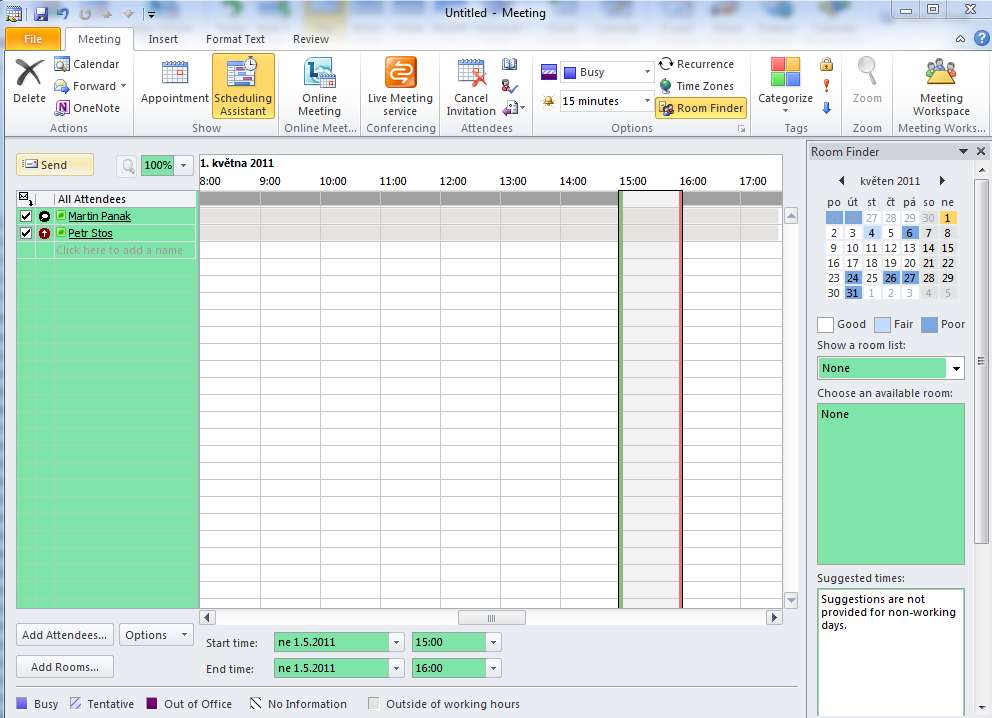This screenshot has height=718, width=992.
Task: Expand the 100% zoom dropdown
Action: point(183,166)
